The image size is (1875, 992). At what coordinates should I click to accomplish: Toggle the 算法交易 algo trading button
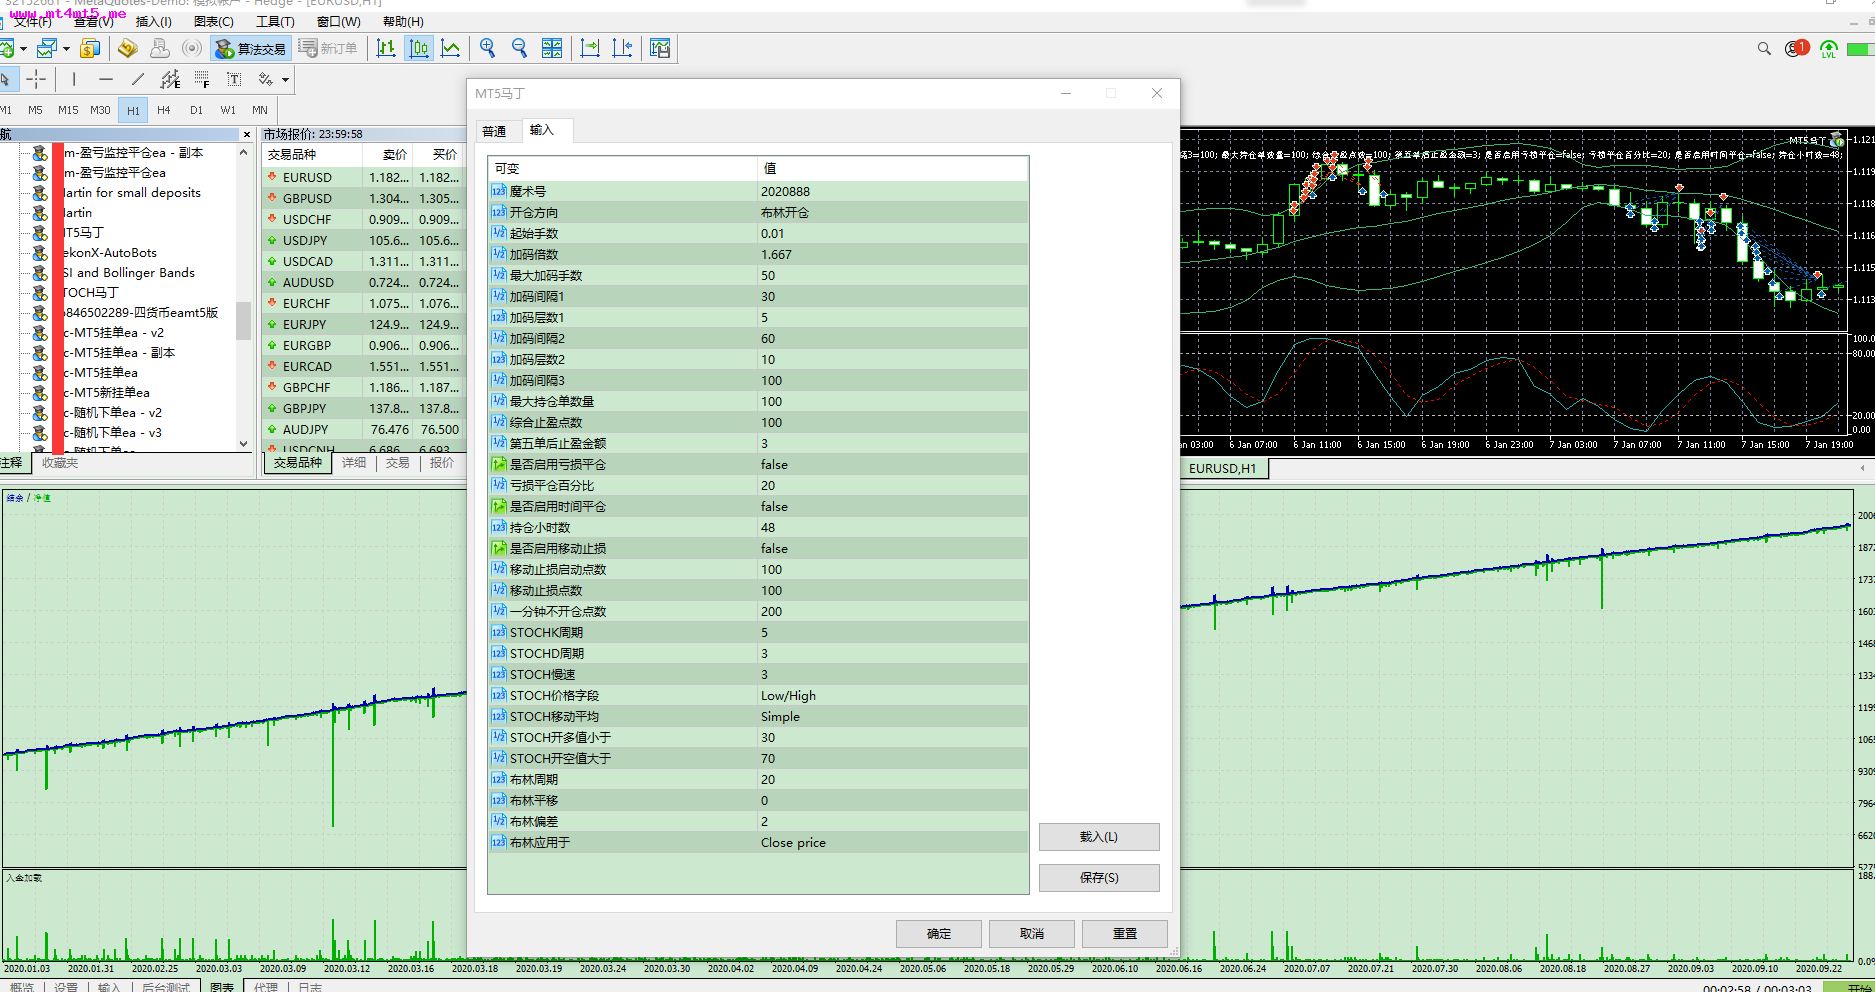(x=250, y=48)
